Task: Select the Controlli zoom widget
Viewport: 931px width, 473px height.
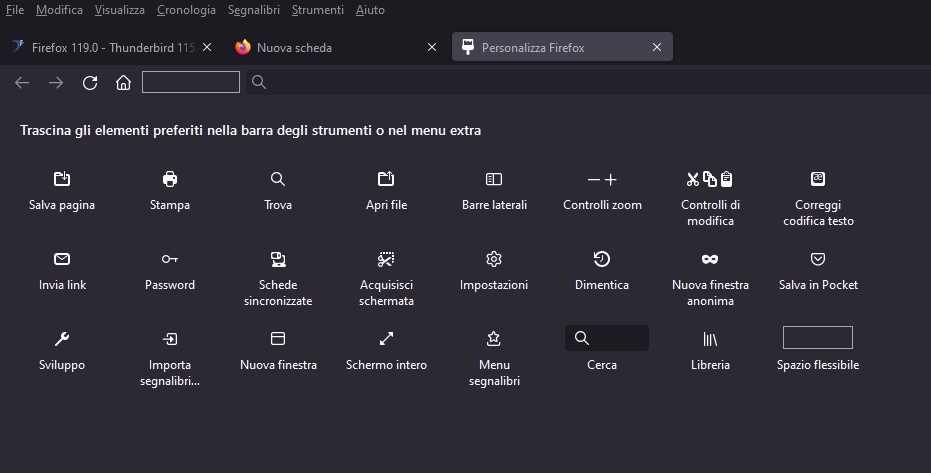Action: click(x=602, y=179)
